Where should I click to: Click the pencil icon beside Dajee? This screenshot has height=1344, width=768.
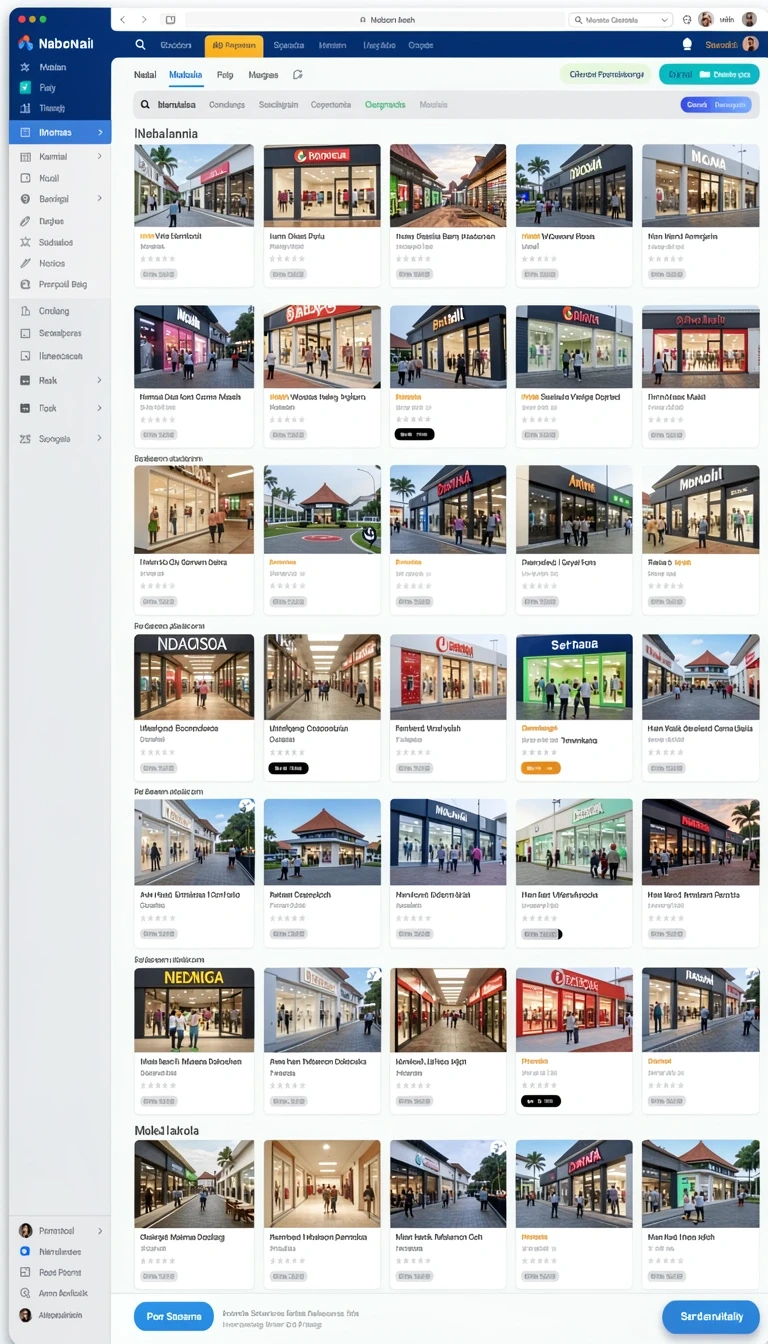[25, 221]
